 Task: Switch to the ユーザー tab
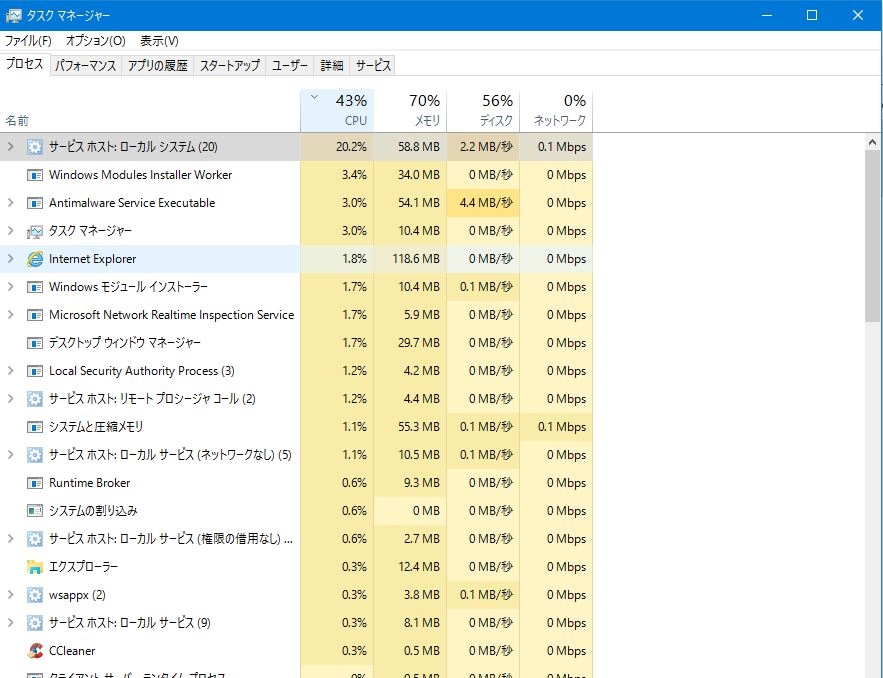coord(290,66)
